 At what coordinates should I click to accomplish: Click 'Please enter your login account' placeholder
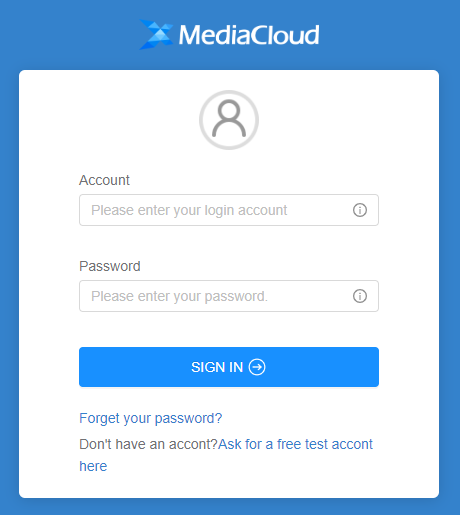point(189,210)
